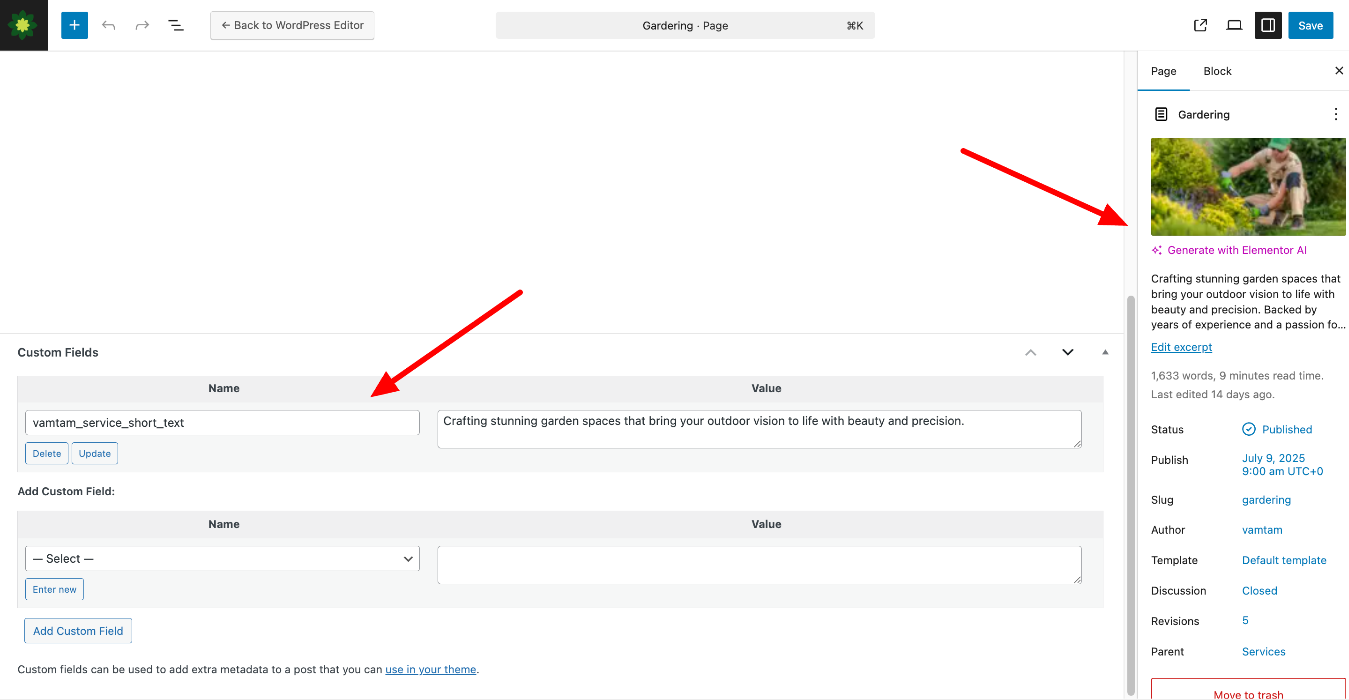Change Default template setting
The height and width of the screenshot is (700, 1349).
pos(1284,561)
